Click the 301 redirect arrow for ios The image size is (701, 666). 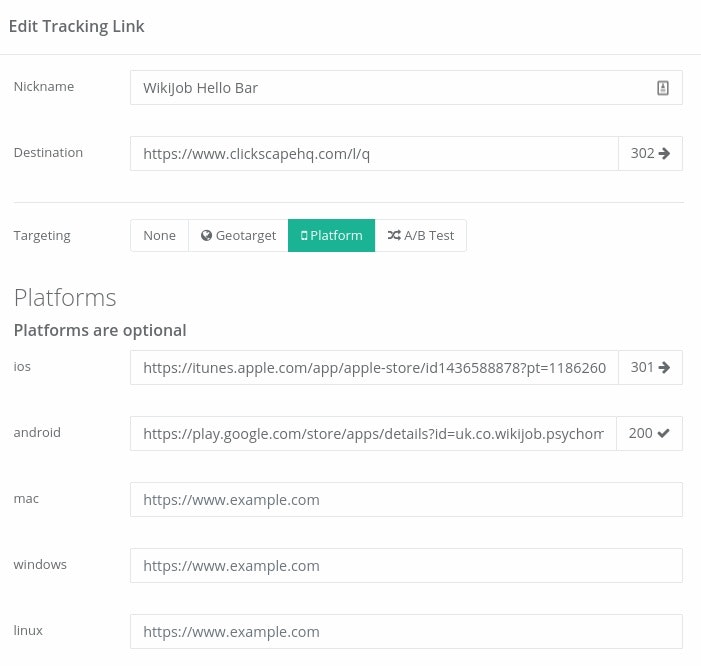click(x=650, y=367)
